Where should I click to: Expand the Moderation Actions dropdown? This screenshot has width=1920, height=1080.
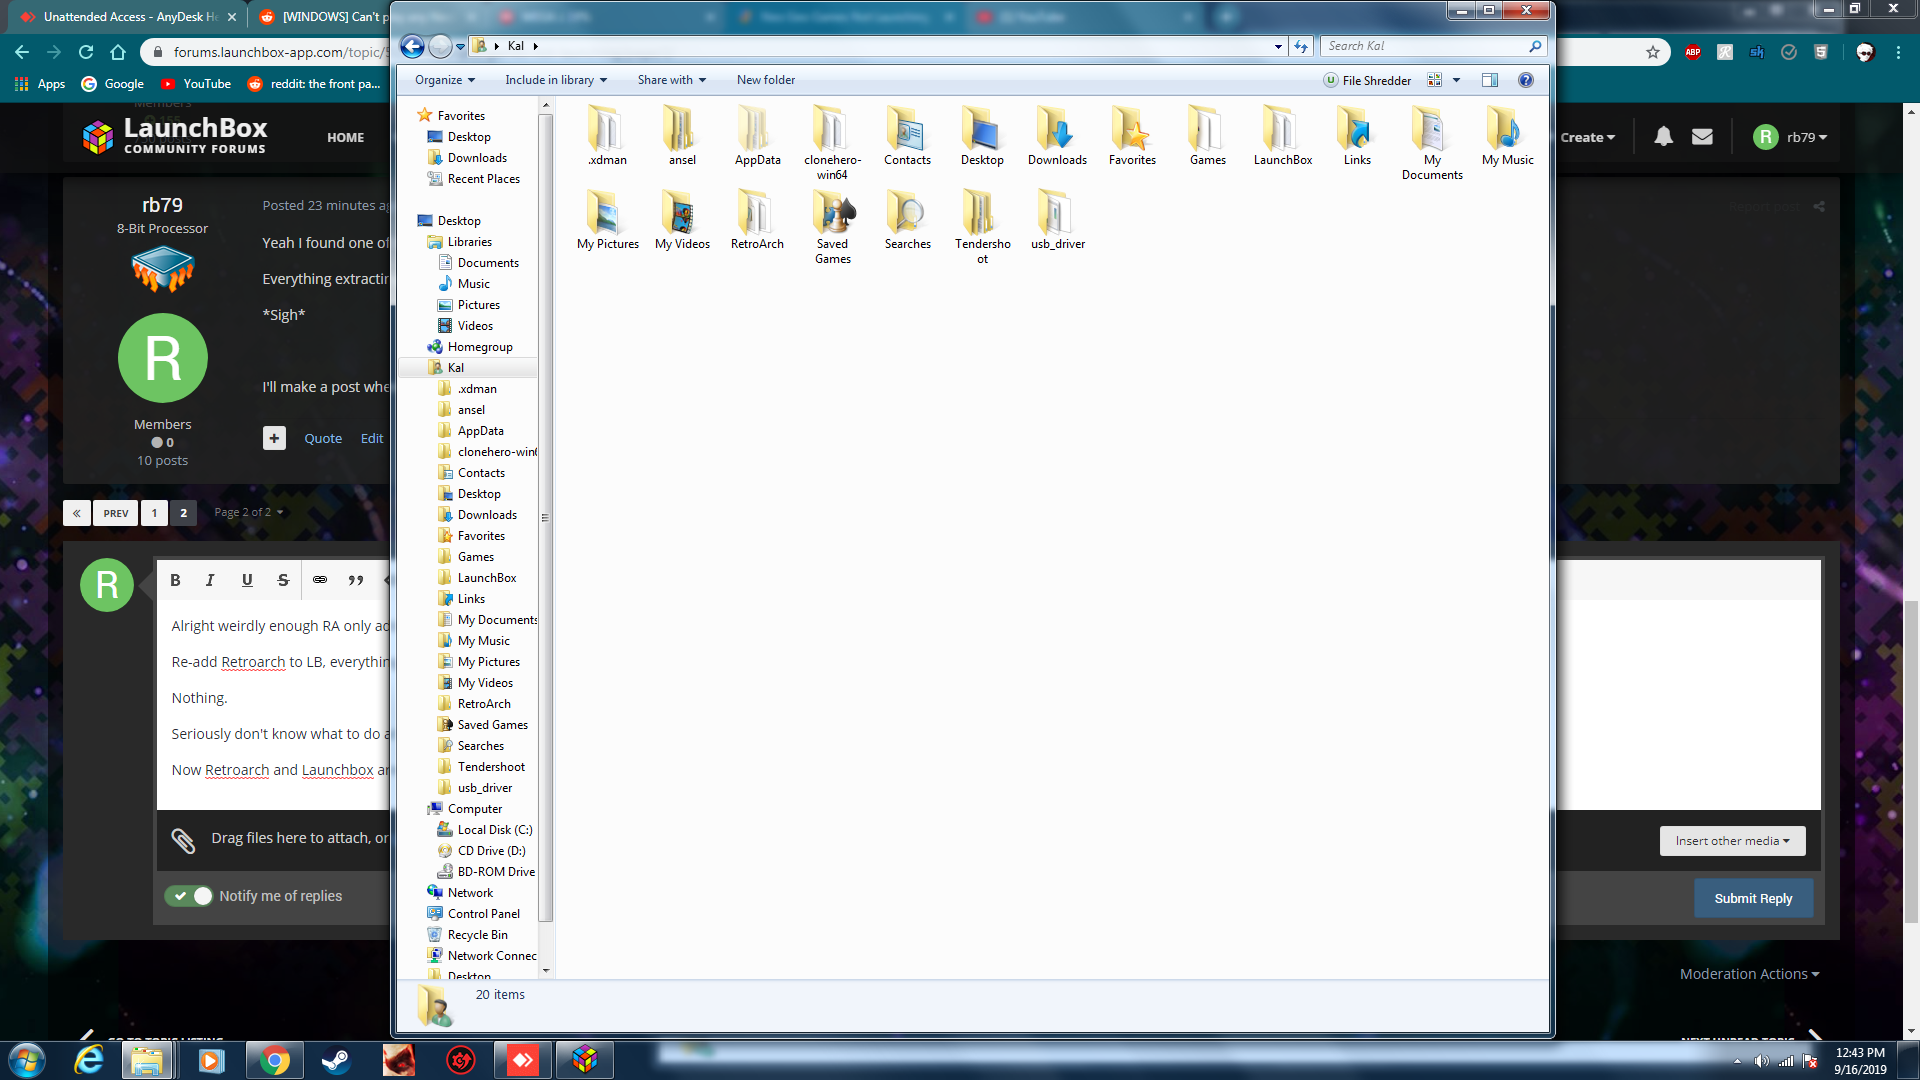(1749, 974)
